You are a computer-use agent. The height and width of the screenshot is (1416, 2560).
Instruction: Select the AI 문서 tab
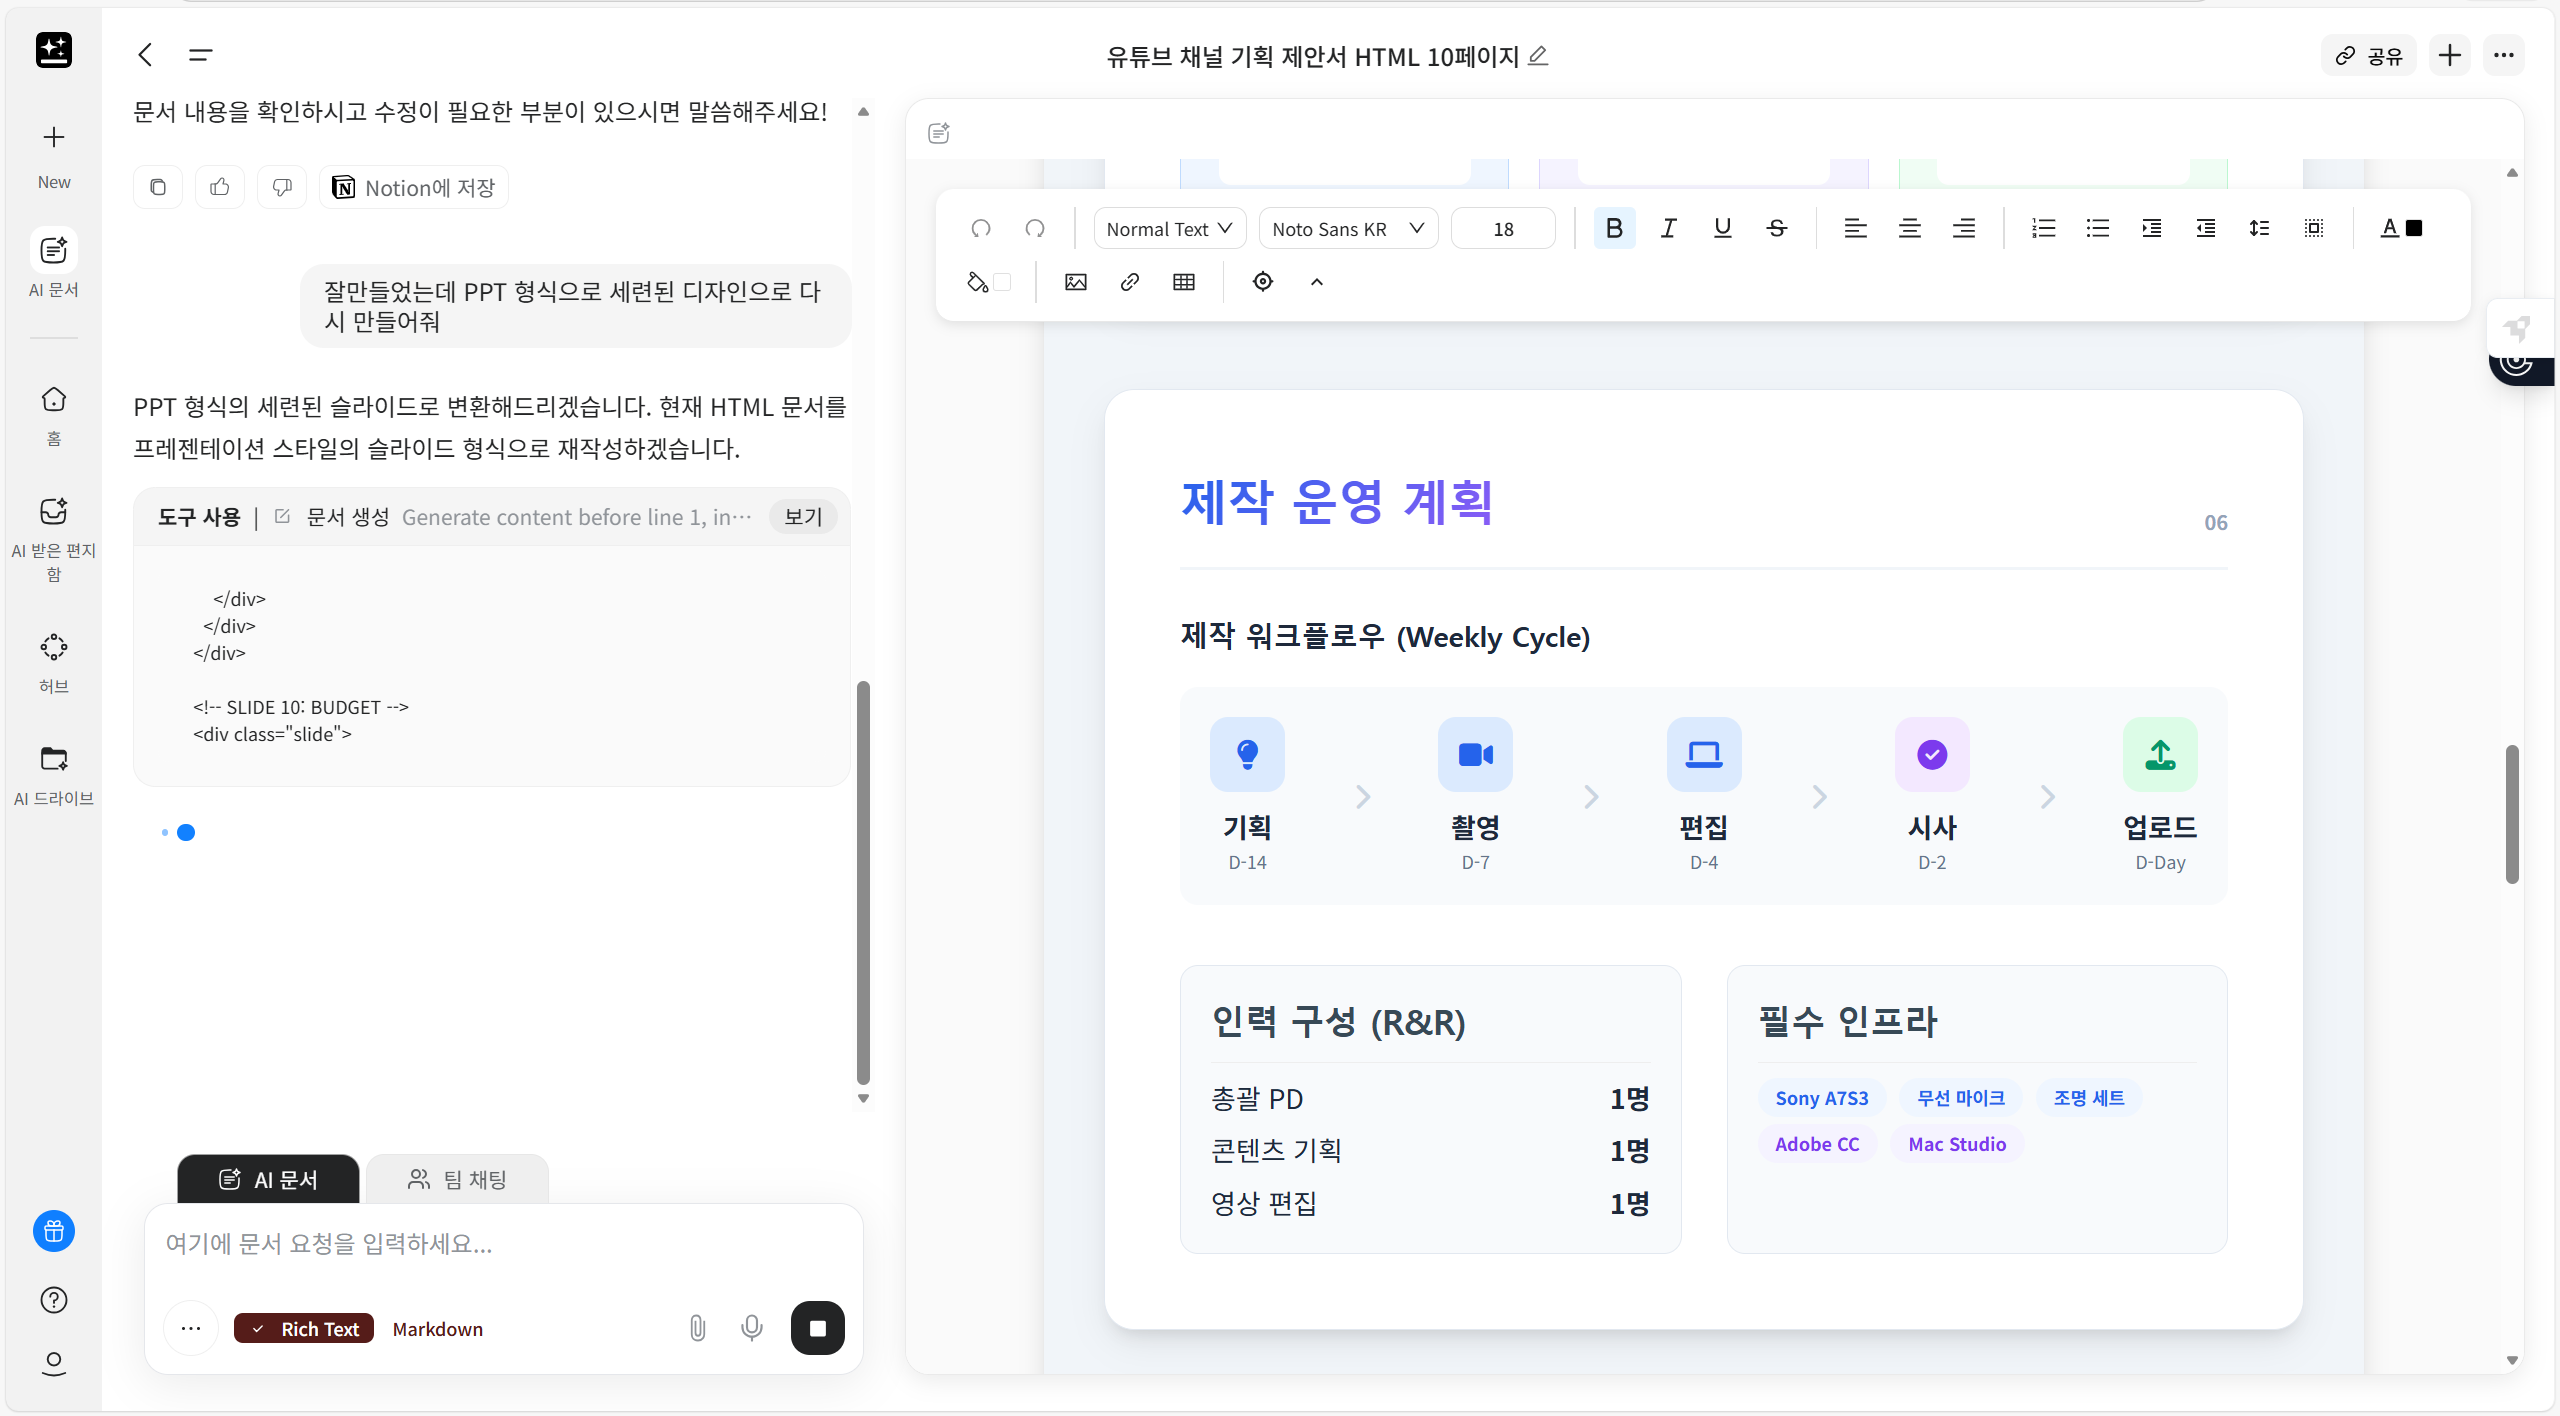coord(268,1180)
